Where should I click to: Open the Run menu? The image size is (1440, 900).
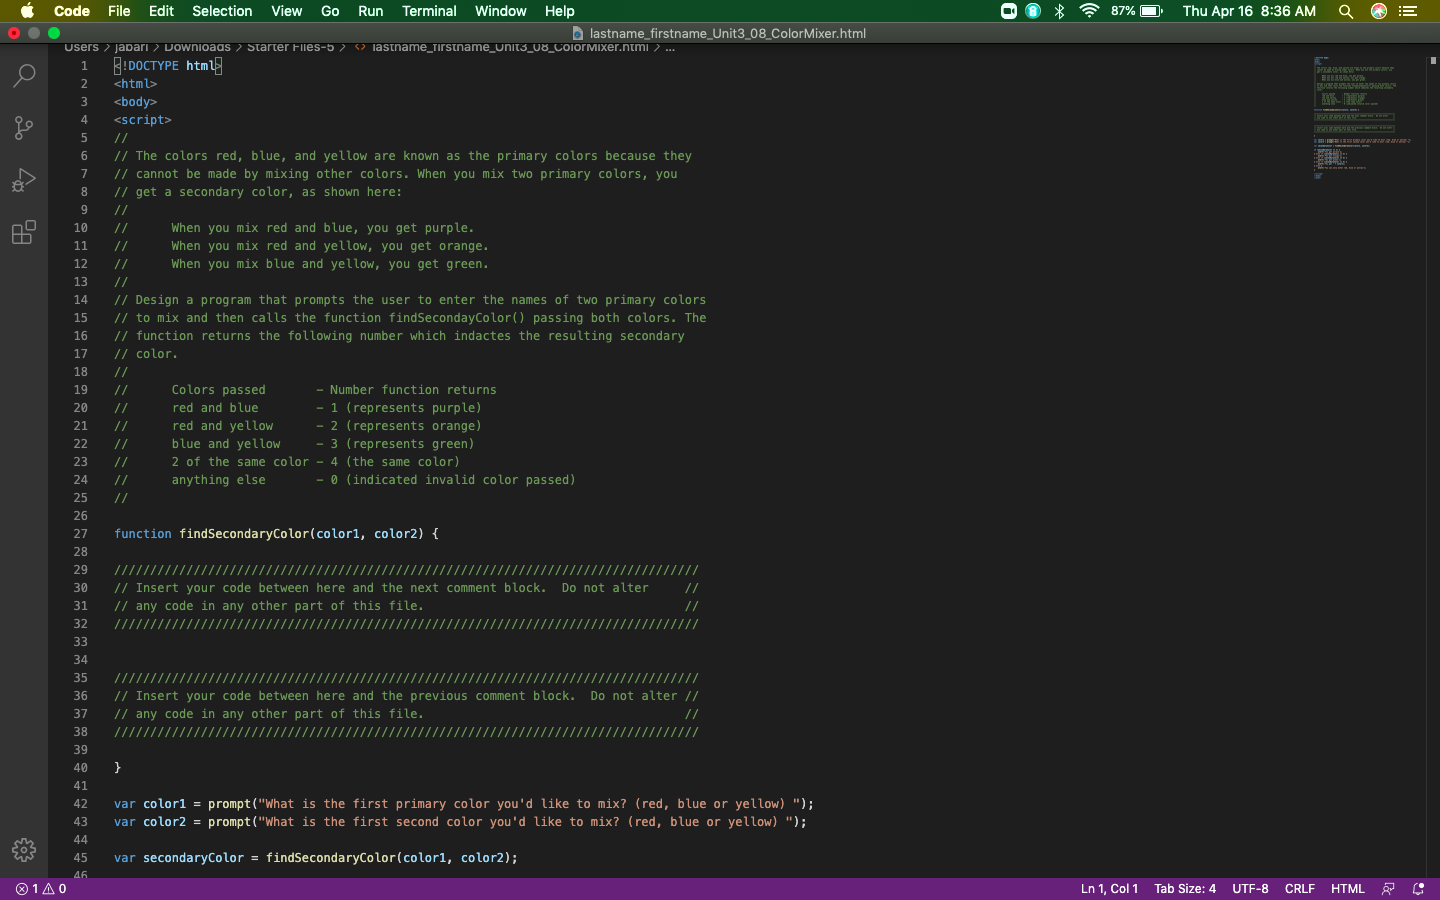pyautogui.click(x=370, y=11)
